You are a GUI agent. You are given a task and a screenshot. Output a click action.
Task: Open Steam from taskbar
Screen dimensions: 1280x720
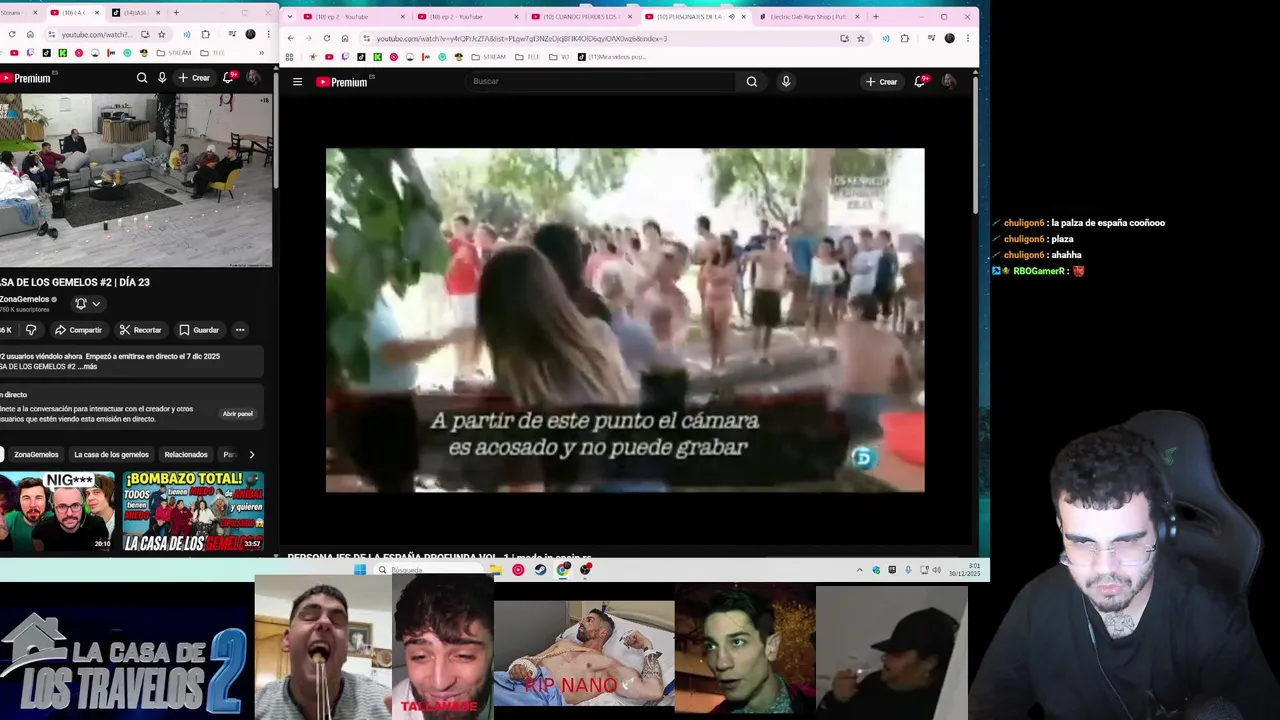541,570
